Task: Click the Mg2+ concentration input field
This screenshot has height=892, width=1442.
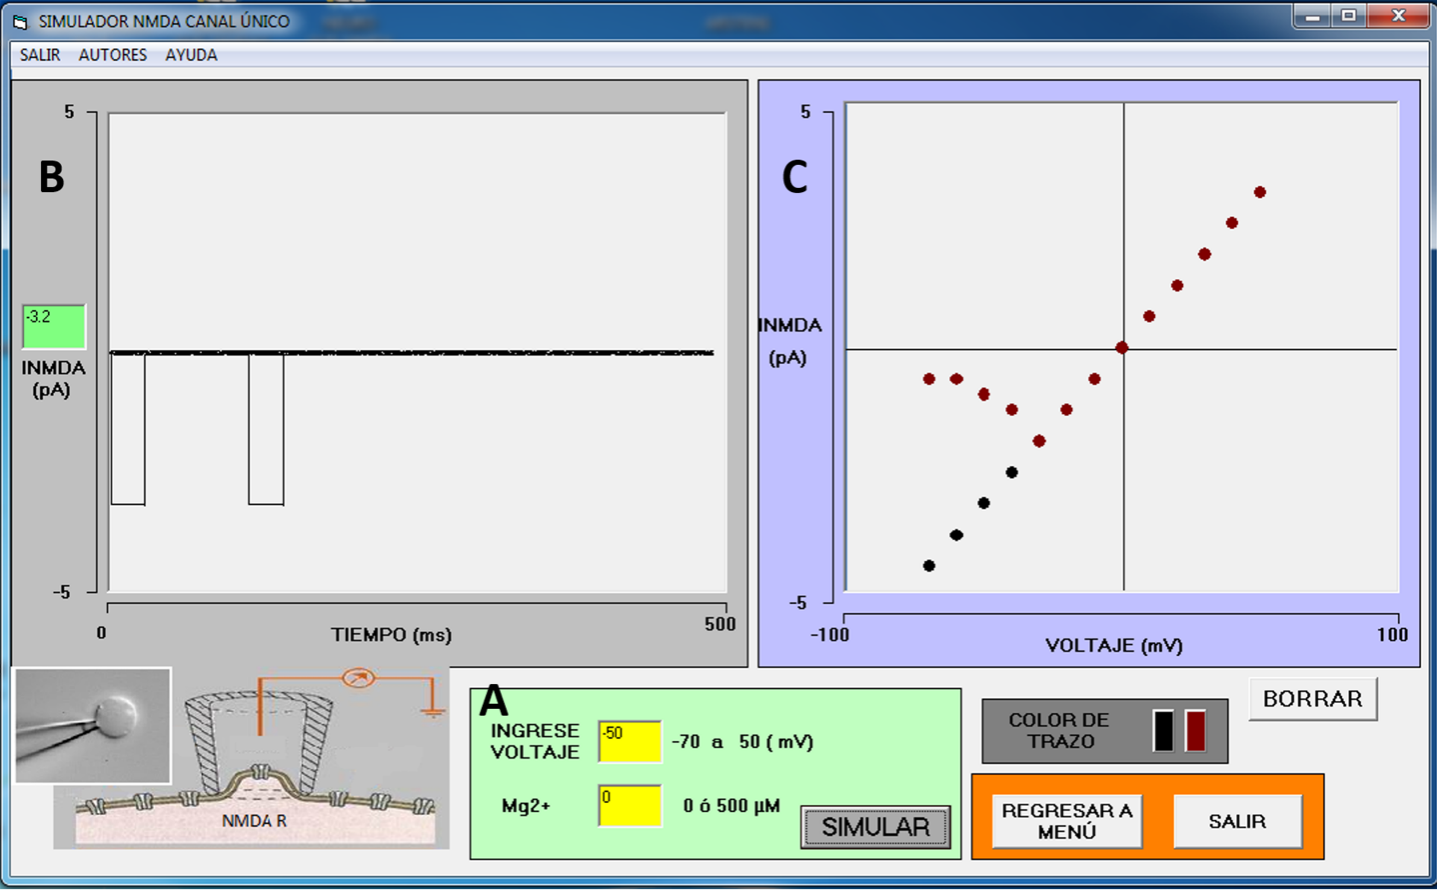Action: [x=629, y=806]
